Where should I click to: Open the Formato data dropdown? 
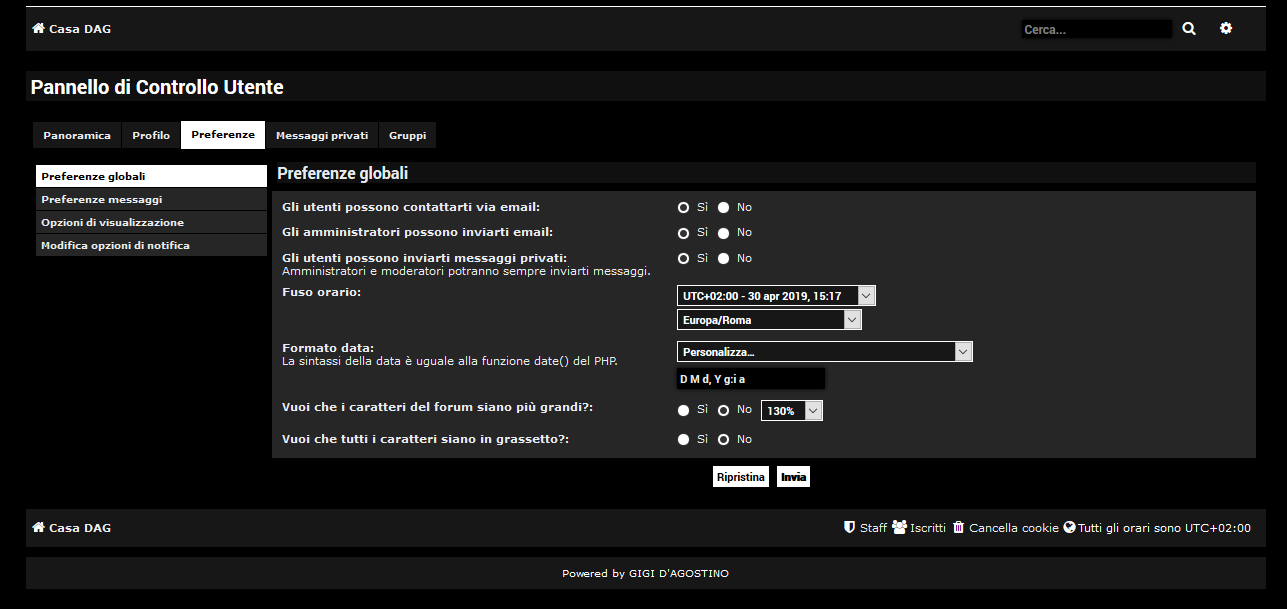coord(824,351)
